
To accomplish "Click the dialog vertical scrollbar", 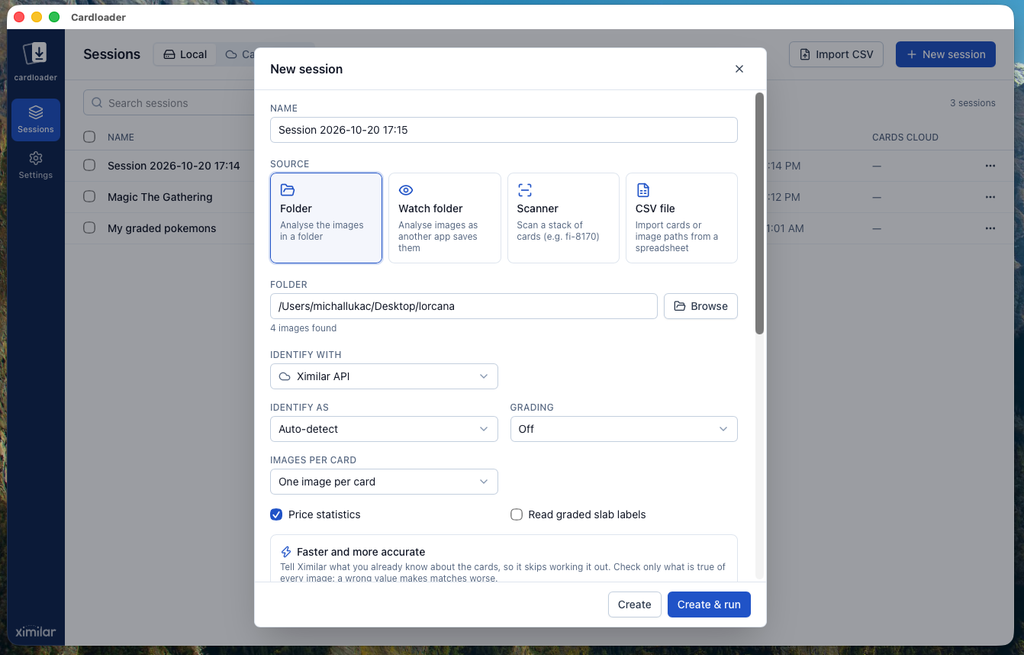I will 759,214.
